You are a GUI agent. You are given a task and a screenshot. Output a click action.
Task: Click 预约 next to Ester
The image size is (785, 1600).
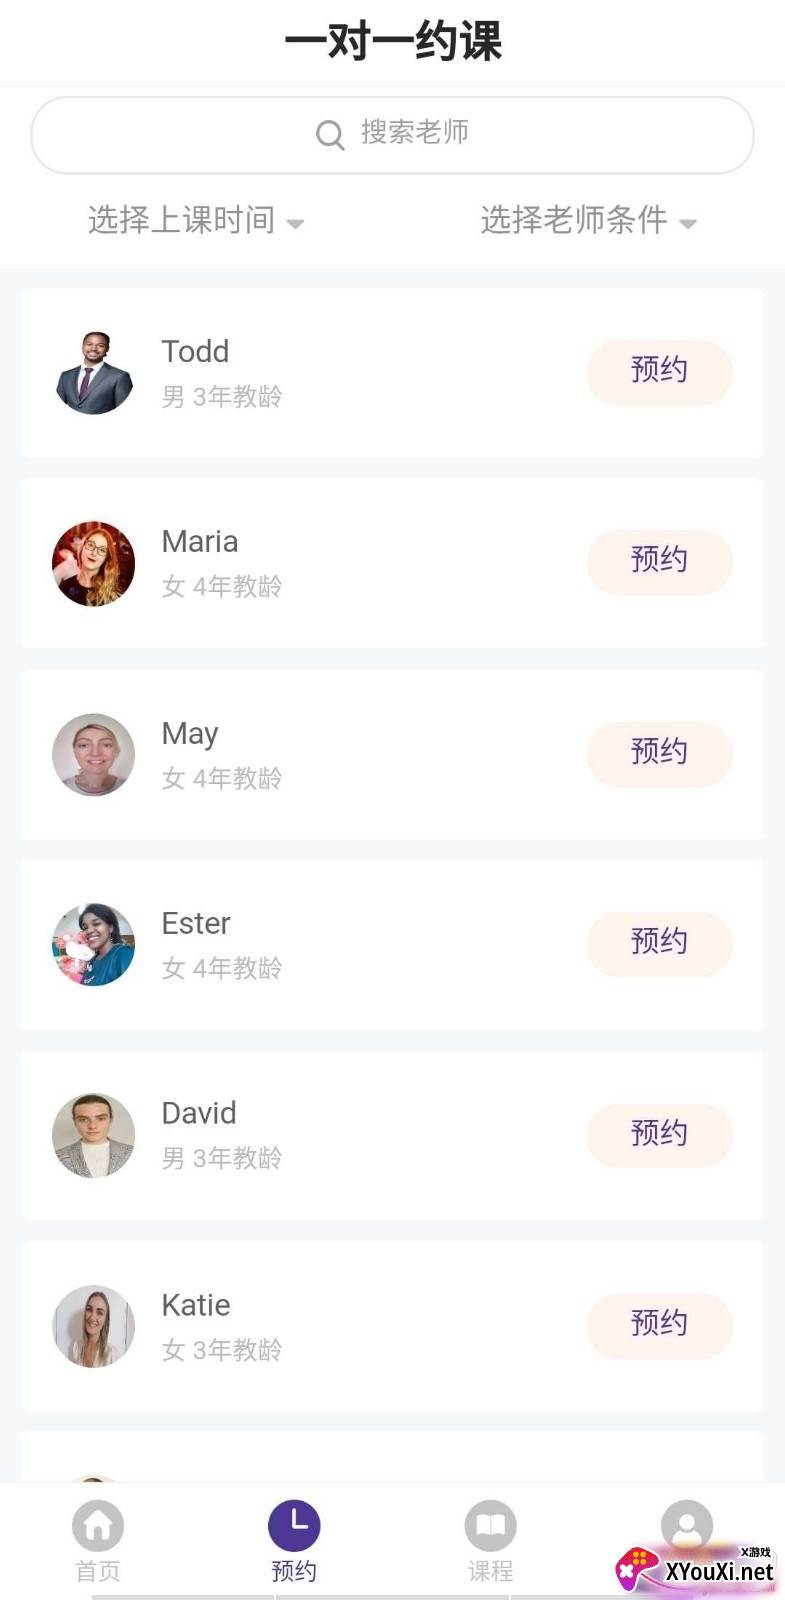[659, 943]
